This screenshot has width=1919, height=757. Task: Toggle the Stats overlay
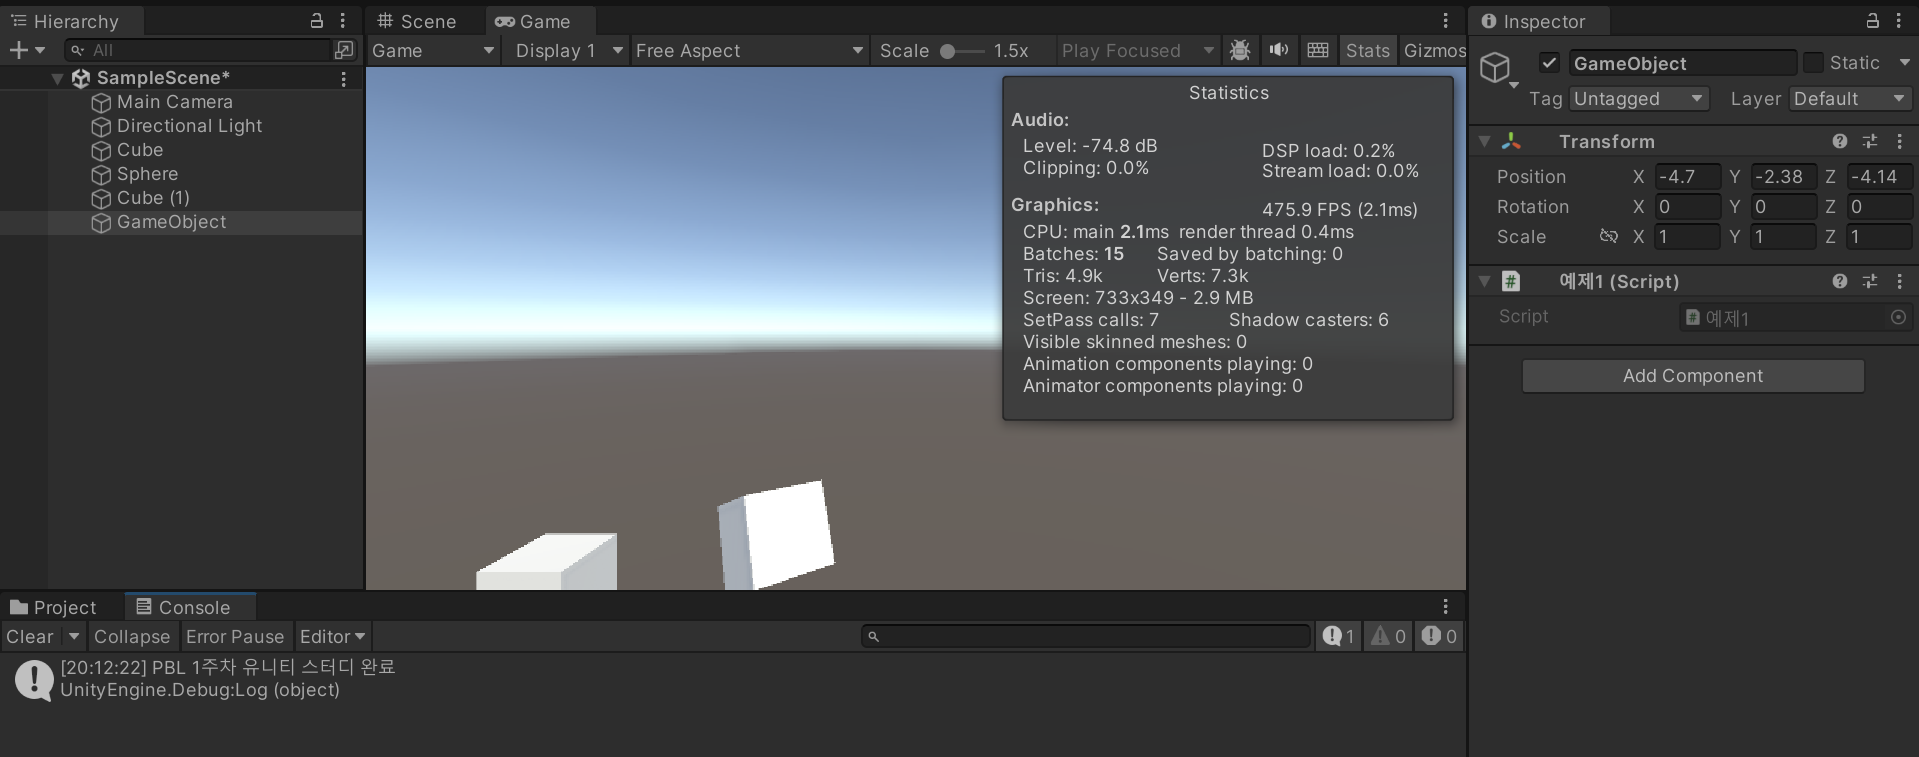pyautogui.click(x=1367, y=50)
